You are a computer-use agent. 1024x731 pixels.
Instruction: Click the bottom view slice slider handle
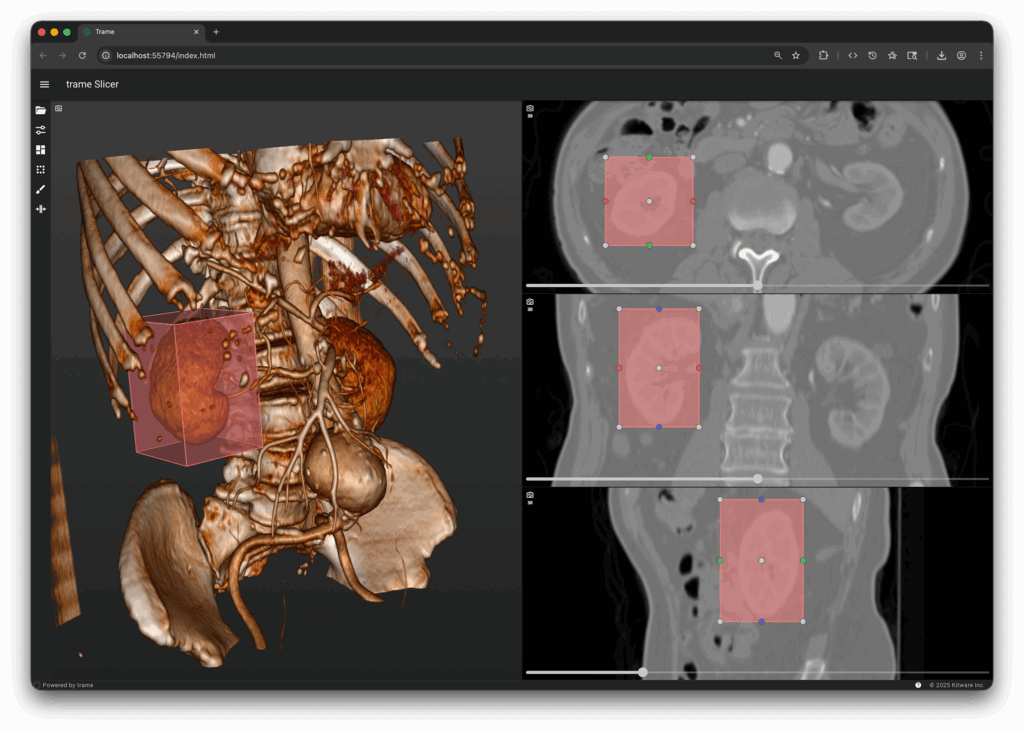coord(643,672)
